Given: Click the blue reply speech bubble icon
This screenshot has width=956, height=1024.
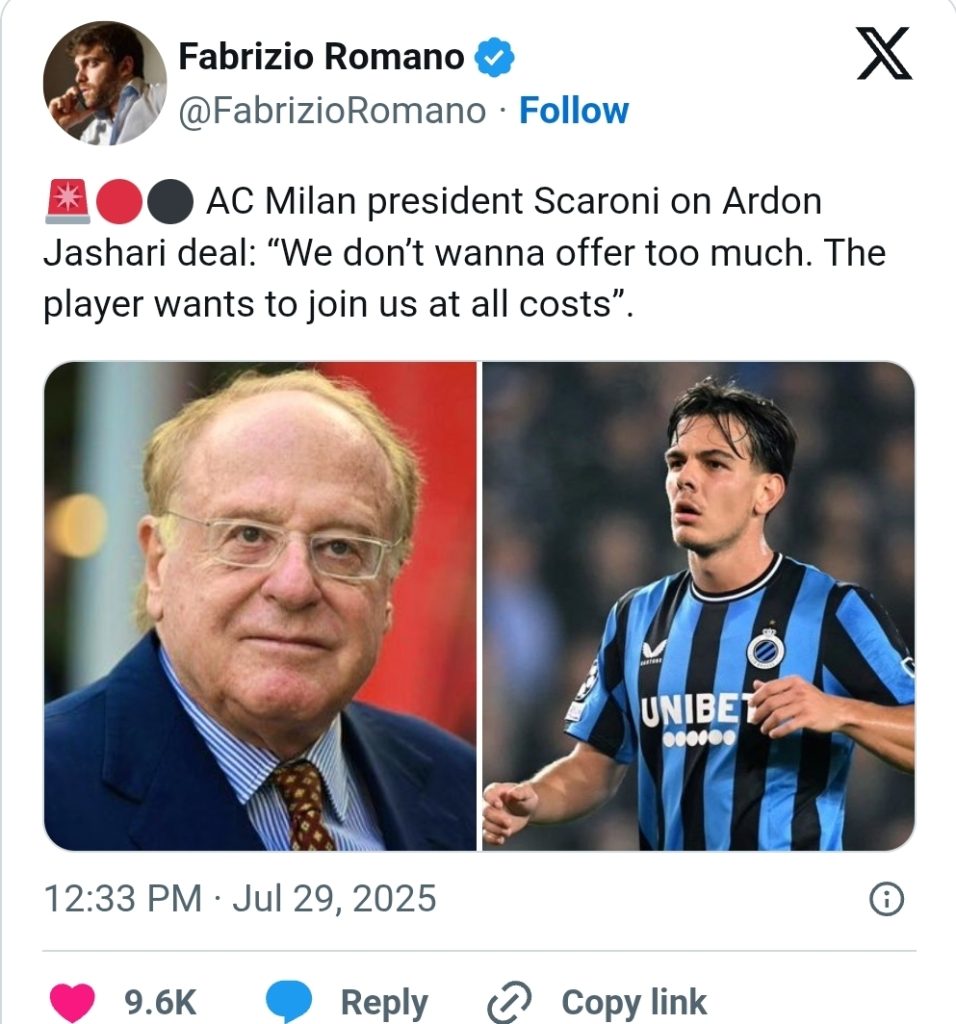Looking at the screenshot, I should [290, 1001].
